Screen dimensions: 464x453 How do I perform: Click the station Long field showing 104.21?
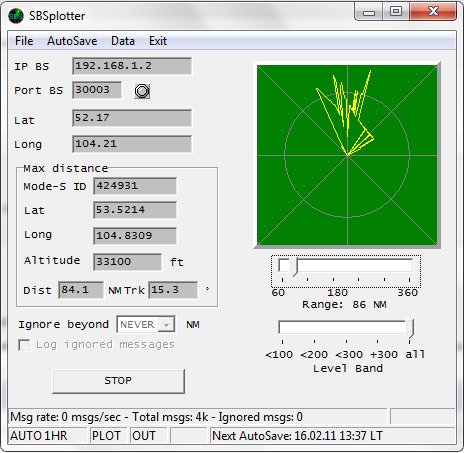click(x=132, y=144)
